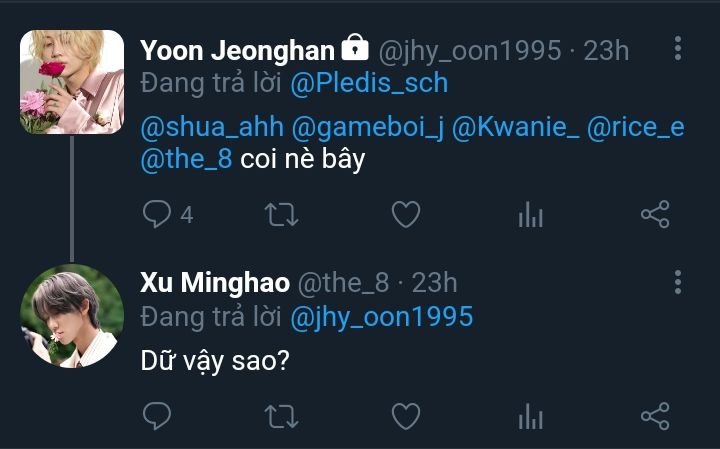View analytics for Yoon Jeonghan's tweet
Viewport: 720px width, 449px height.
(530, 214)
